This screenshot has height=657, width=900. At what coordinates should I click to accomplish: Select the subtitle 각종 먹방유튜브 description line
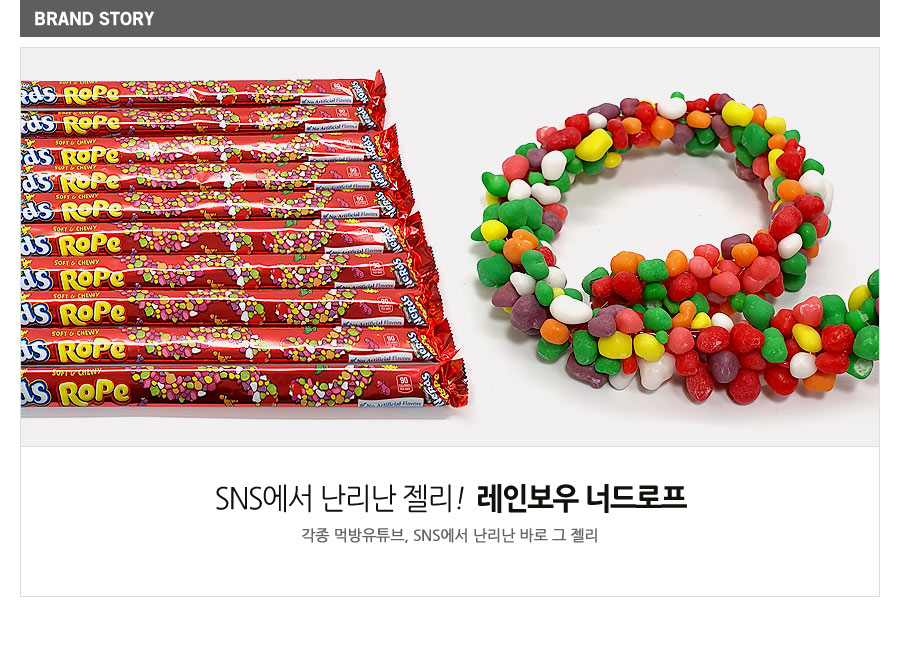(x=449, y=535)
